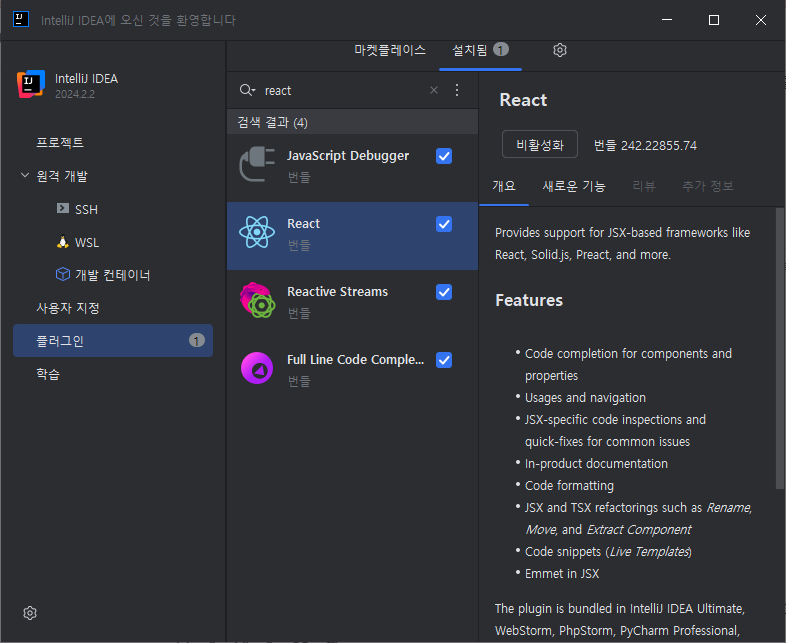The width and height of the screenshot is (786, 643).
Task: Uncheck the React plugin checkbox
Action: pyautogui.click(x=444, y=224)
